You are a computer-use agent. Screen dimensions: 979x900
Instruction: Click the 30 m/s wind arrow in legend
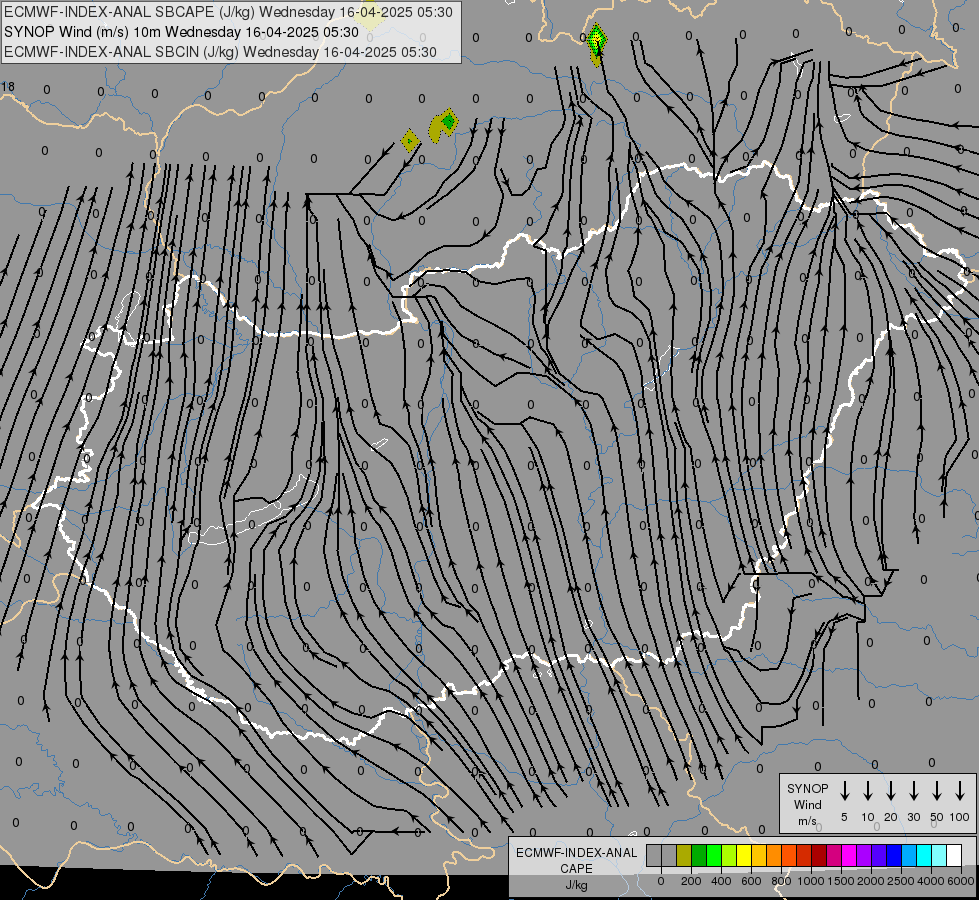[914, 791]
